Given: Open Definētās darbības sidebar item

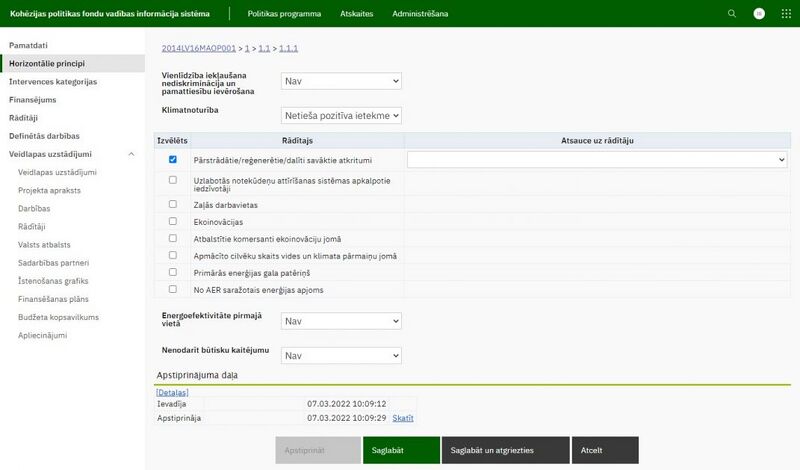Looking at the screenshot, I should tap(44, 136).
